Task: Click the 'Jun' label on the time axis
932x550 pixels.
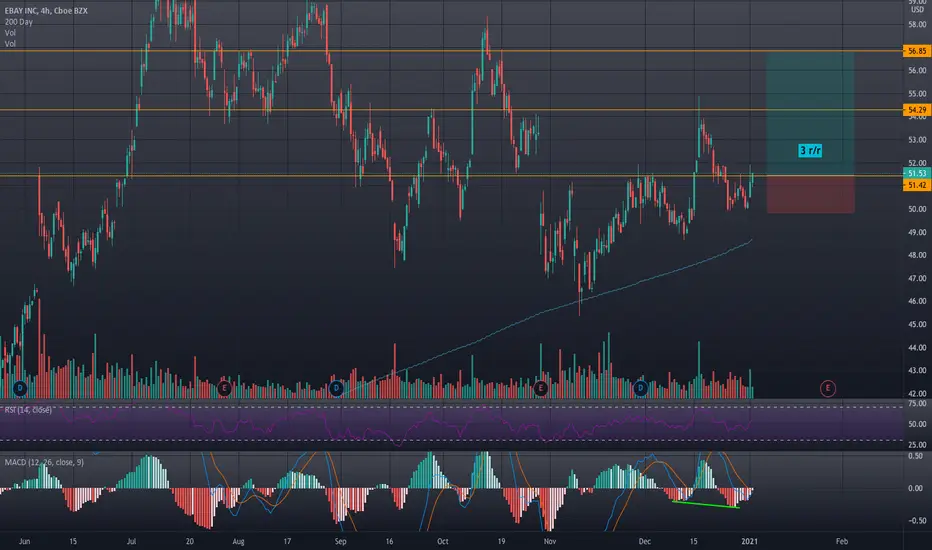Action: coord(24,541)
